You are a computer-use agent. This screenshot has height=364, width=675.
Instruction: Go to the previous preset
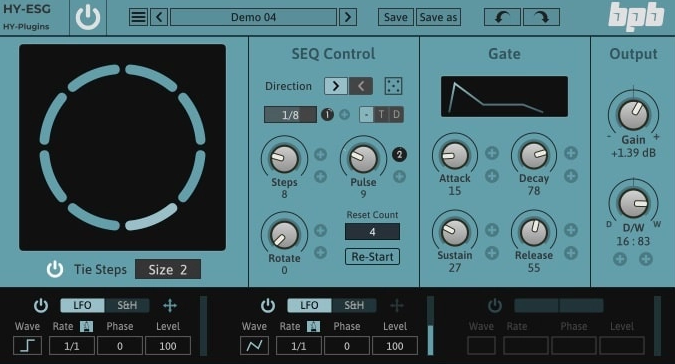[159, 17]
